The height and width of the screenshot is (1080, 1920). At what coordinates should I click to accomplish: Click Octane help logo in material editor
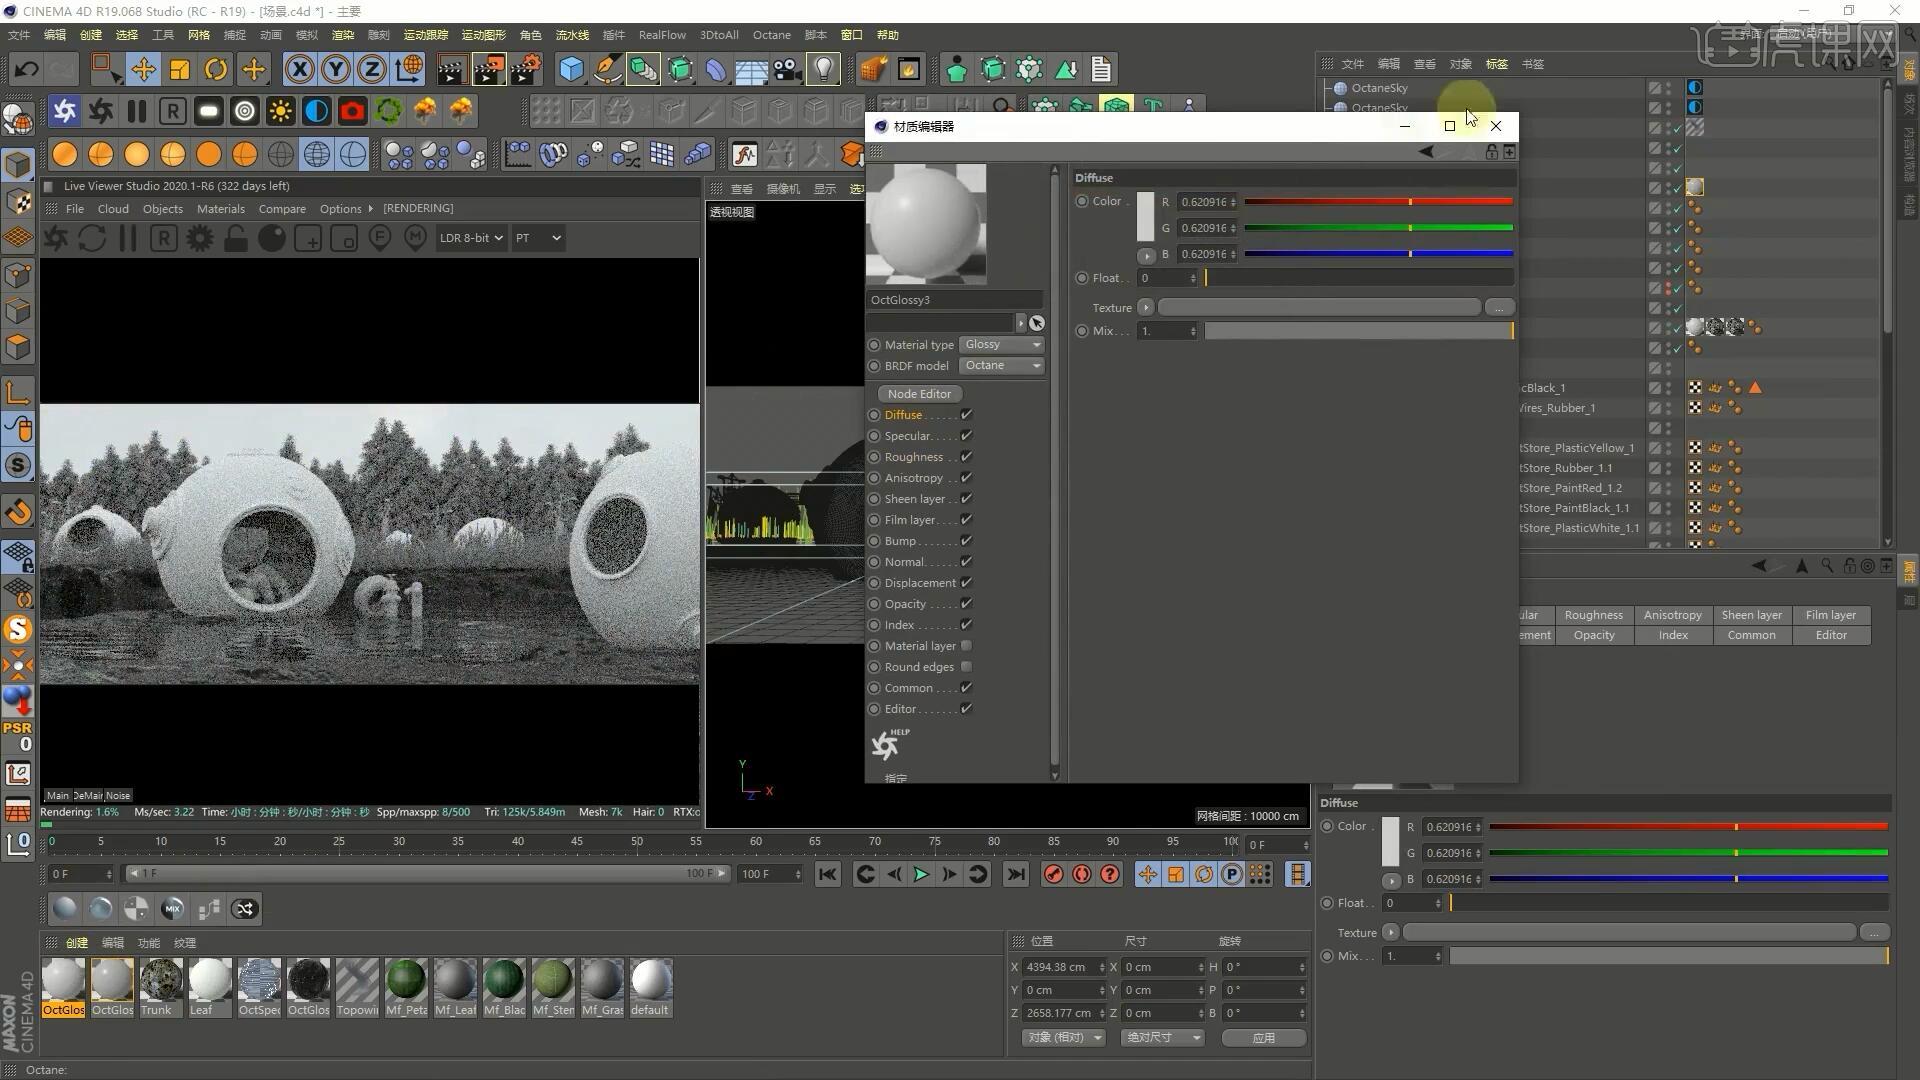click(x=888, y=744)
